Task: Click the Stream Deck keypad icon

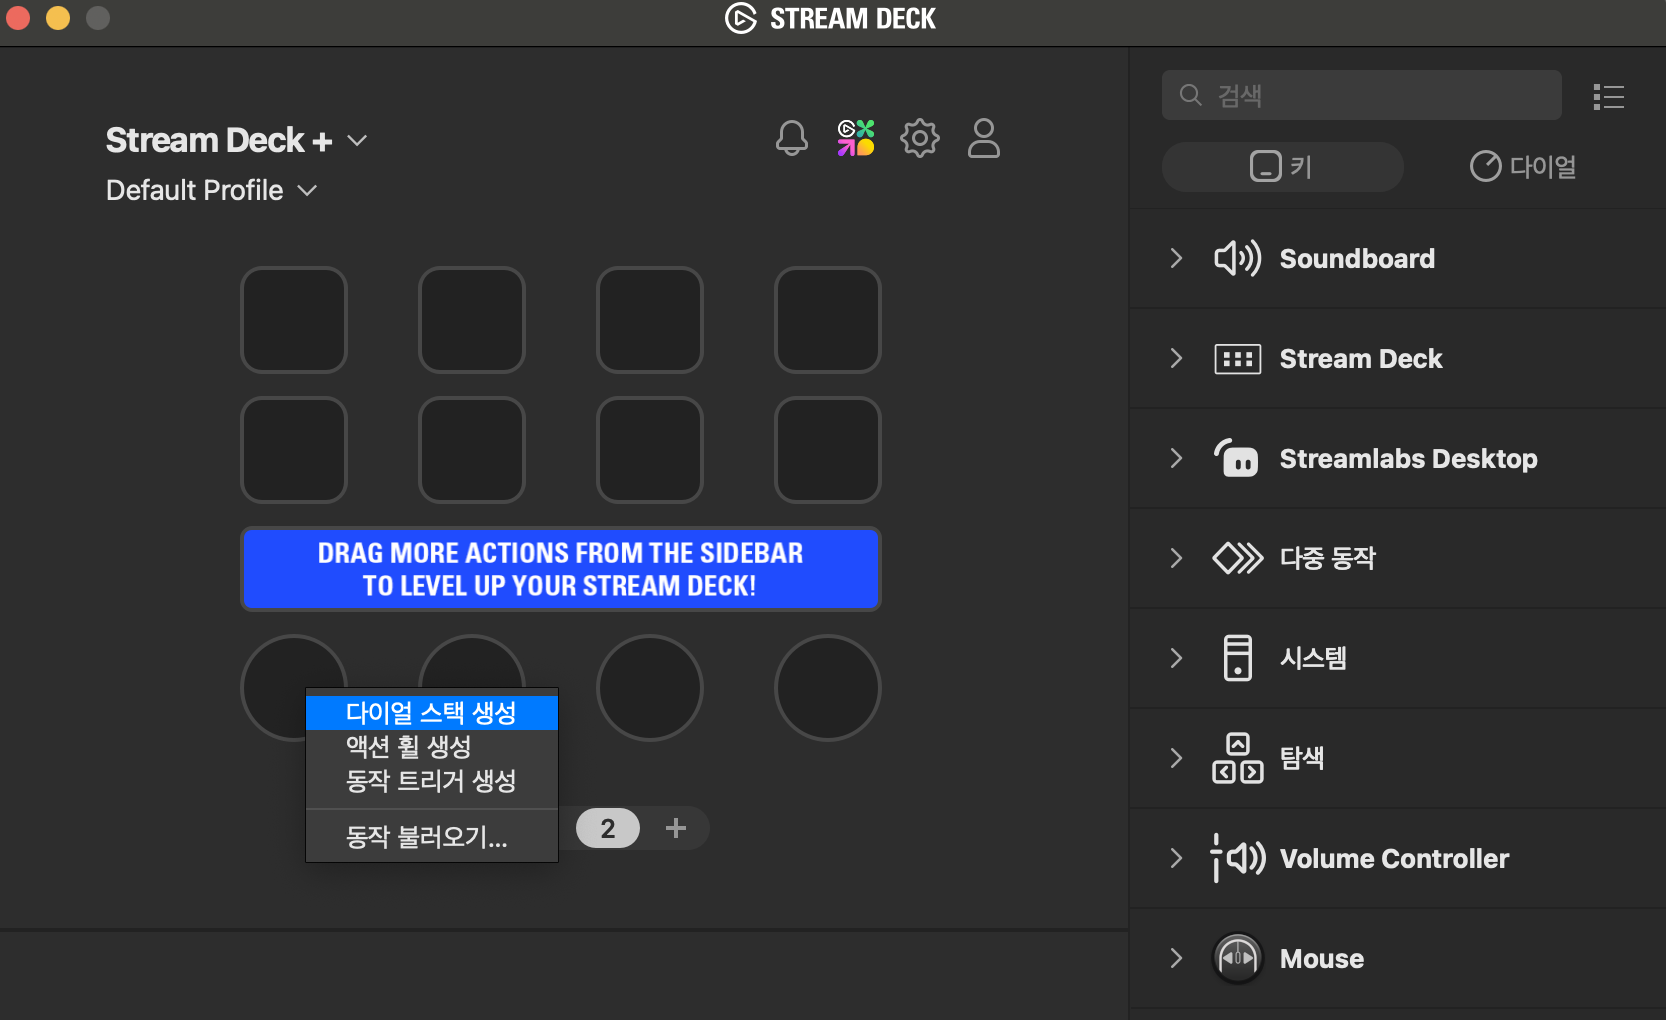Action: click(1238, 359)
